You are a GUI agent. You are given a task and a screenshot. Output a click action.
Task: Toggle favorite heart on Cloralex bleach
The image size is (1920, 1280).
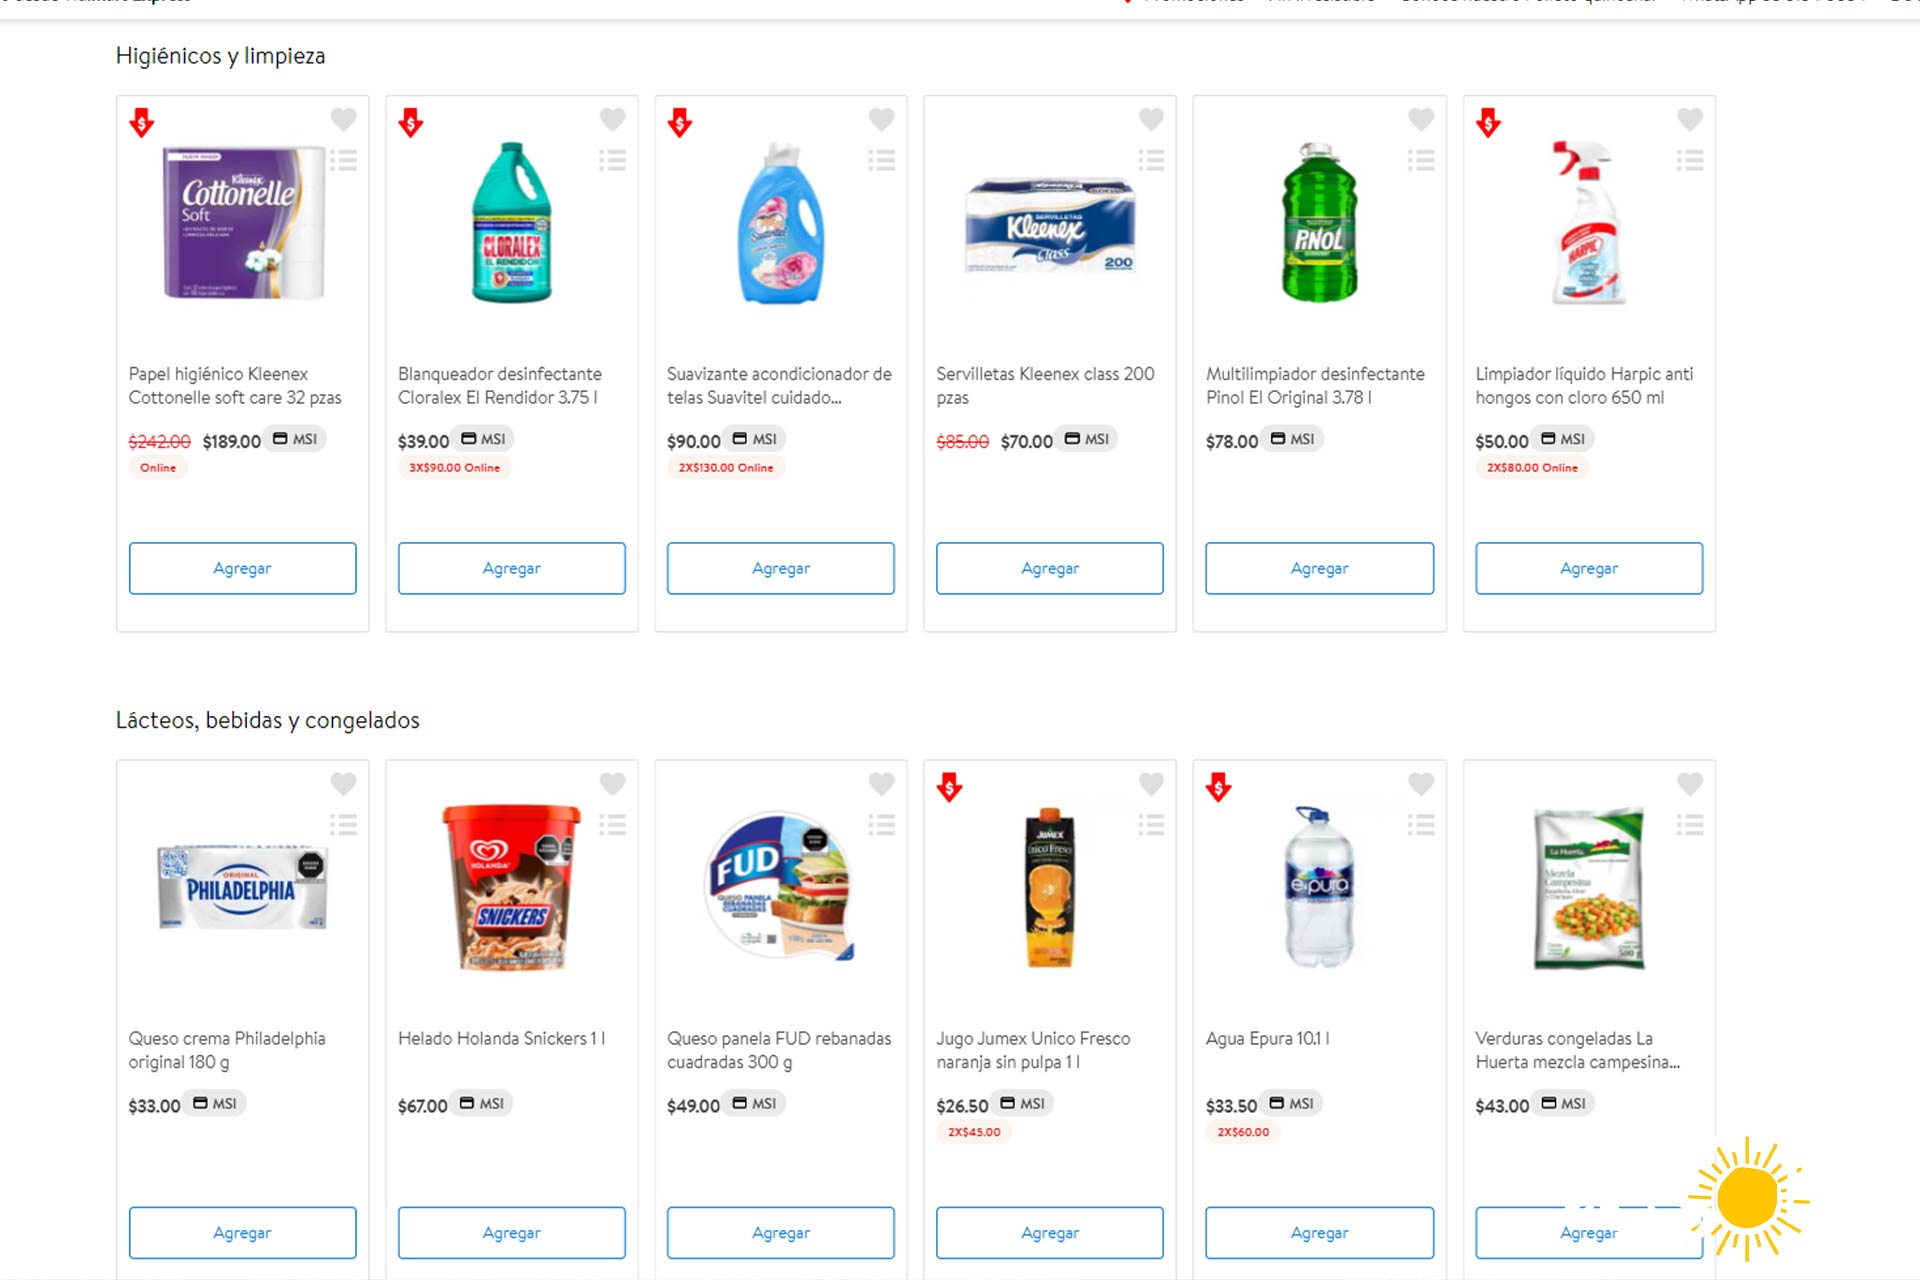point(612,120)
